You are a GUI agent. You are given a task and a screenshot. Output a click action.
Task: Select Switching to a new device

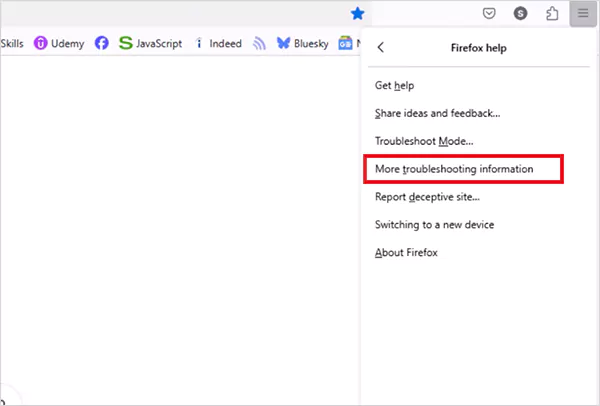476,225
